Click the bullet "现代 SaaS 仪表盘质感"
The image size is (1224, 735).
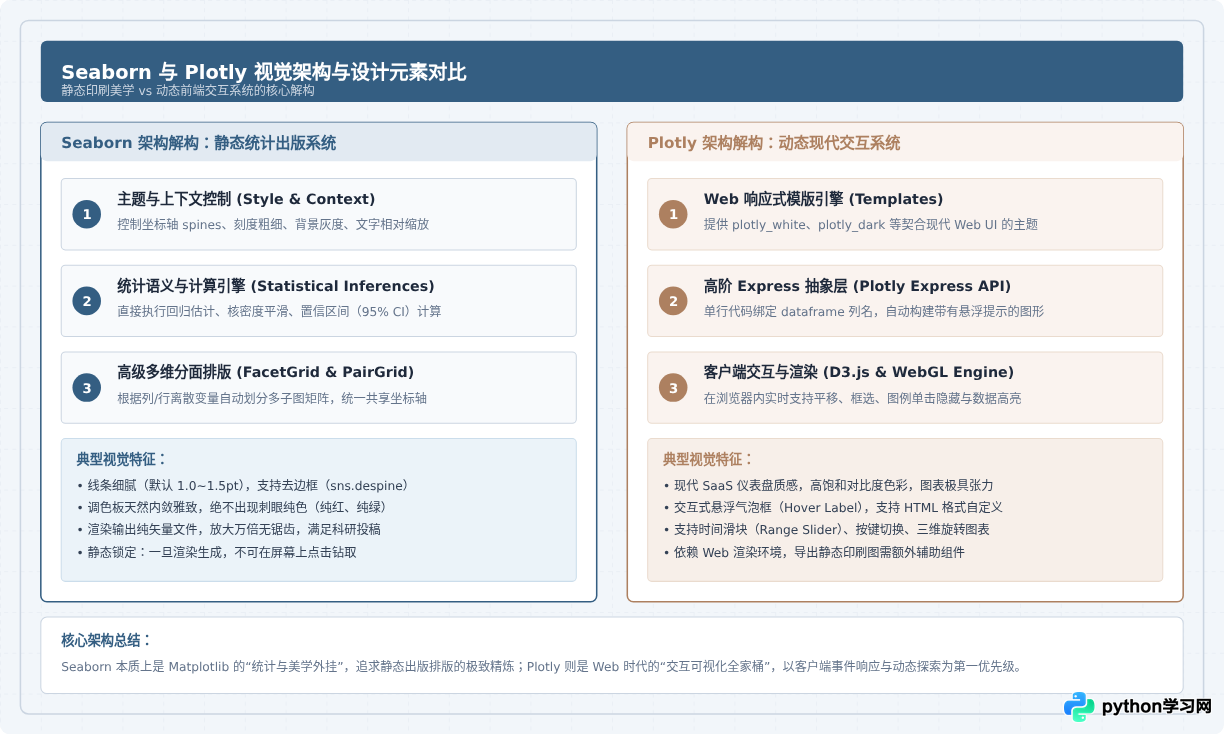(828, 485)
